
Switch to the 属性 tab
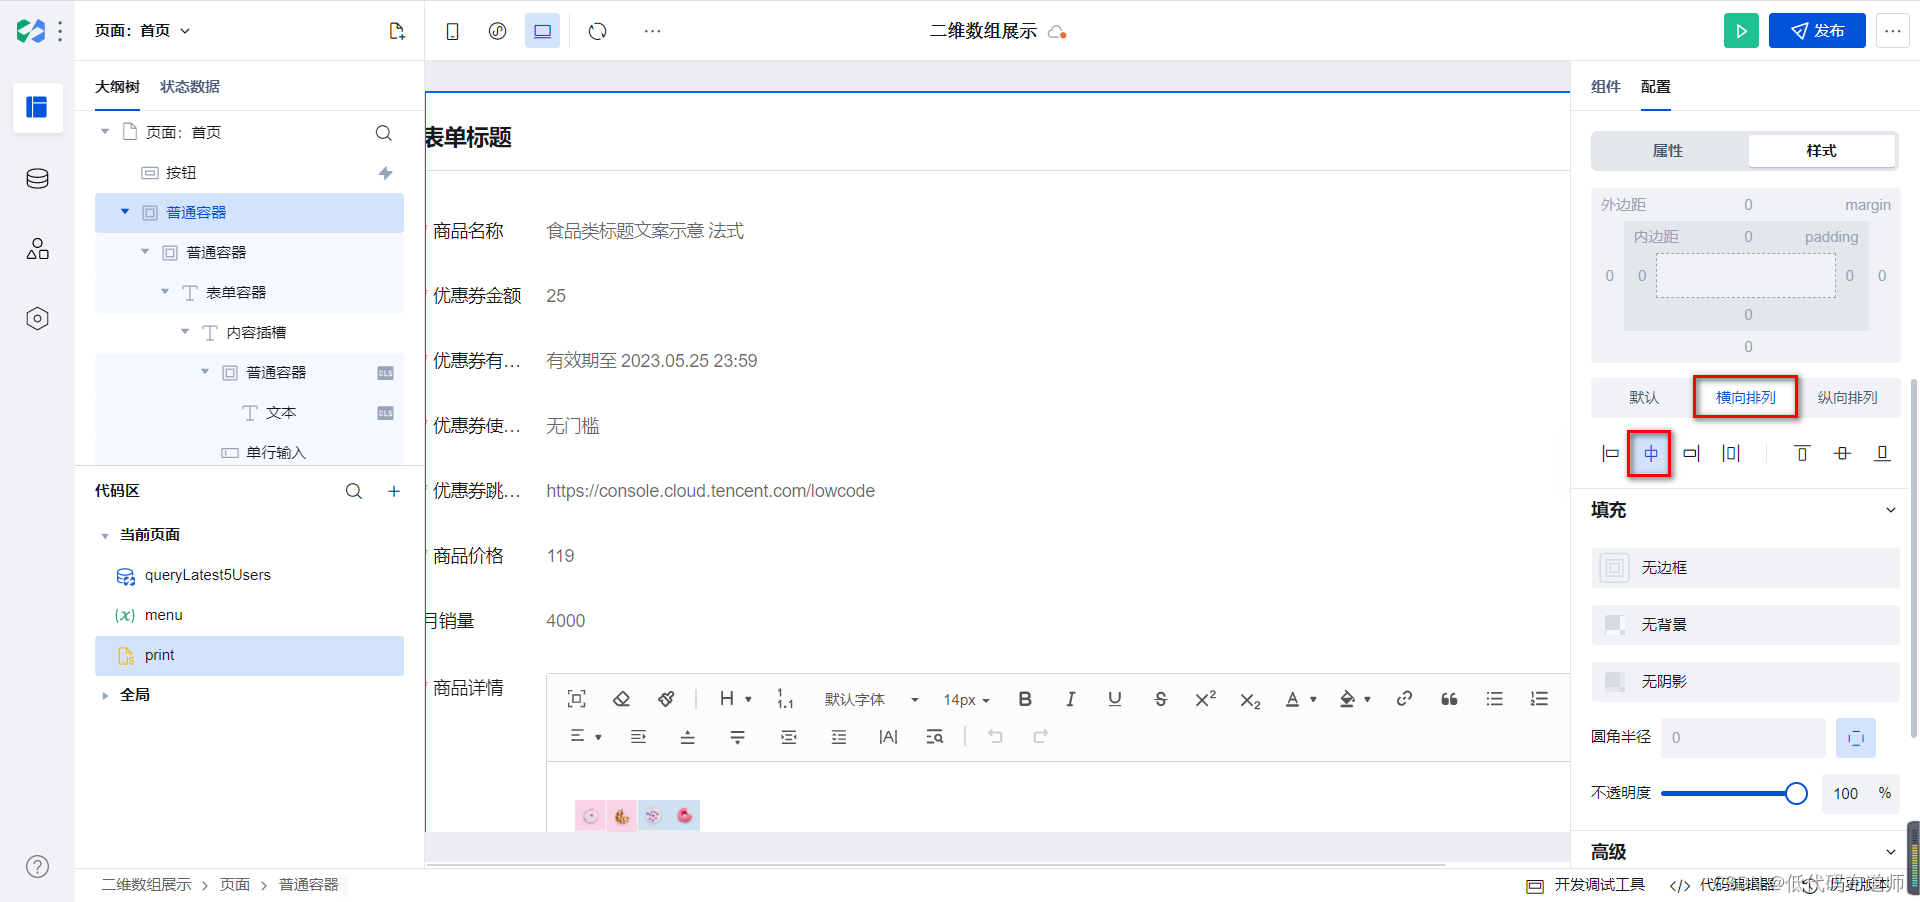pyautogui.click(x=1668, y=151)
